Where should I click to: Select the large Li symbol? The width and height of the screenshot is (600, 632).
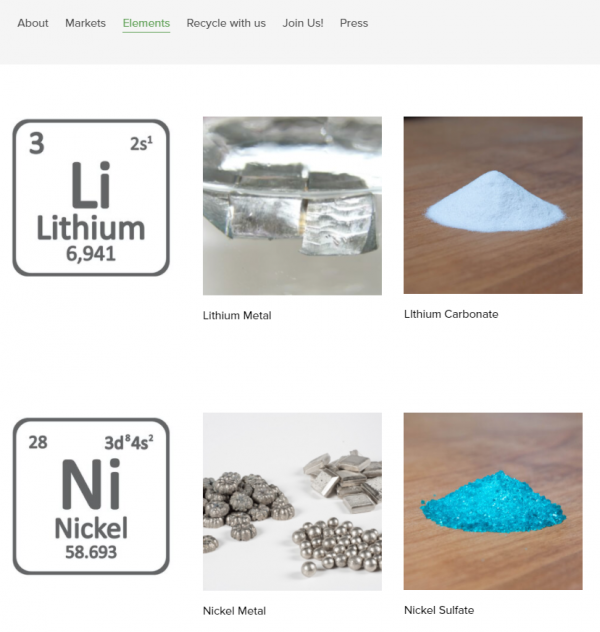point(91,185)
